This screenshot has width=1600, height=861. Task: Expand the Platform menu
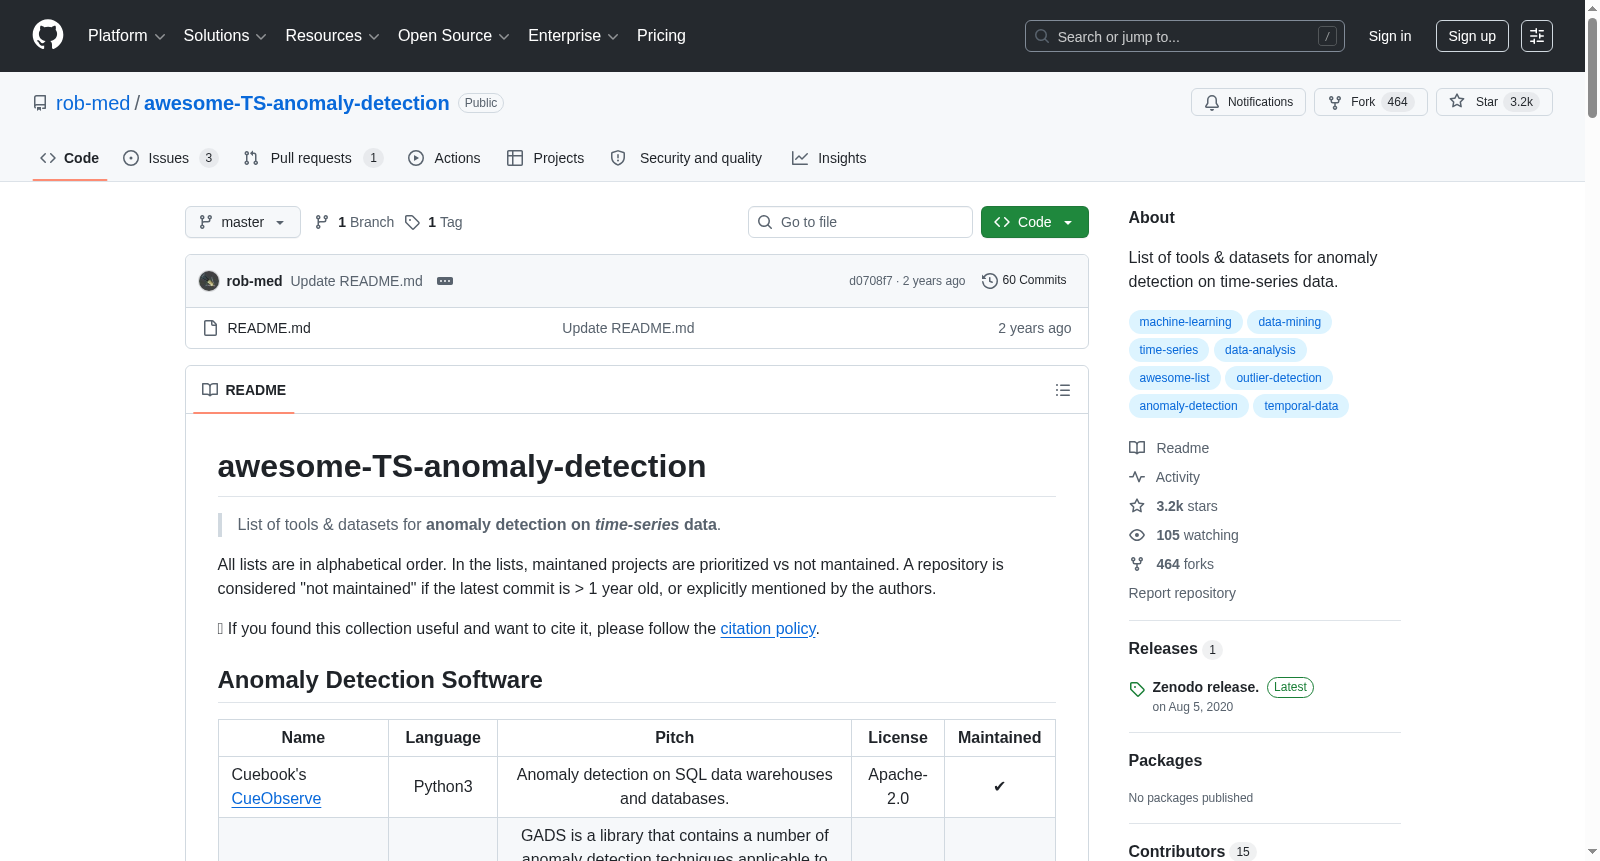click(127, 36)
